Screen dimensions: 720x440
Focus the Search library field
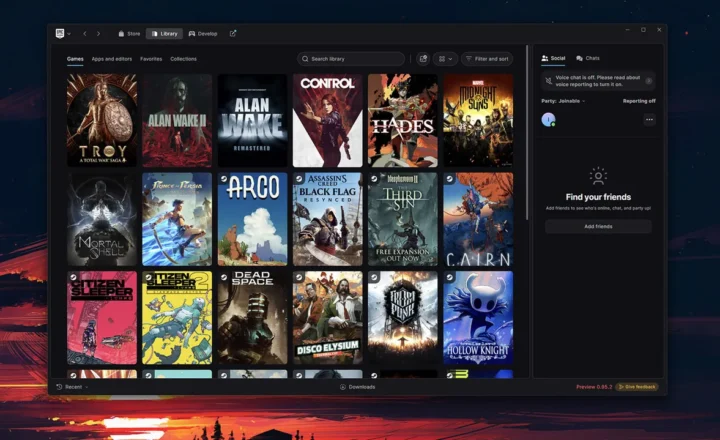351,59
